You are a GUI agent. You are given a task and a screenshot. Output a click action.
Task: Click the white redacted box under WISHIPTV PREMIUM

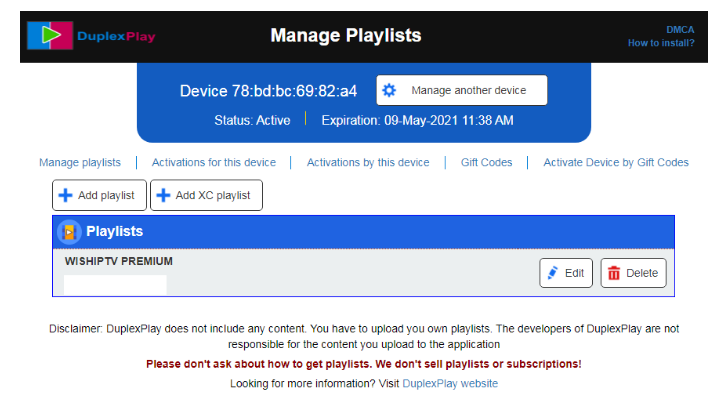115,285
